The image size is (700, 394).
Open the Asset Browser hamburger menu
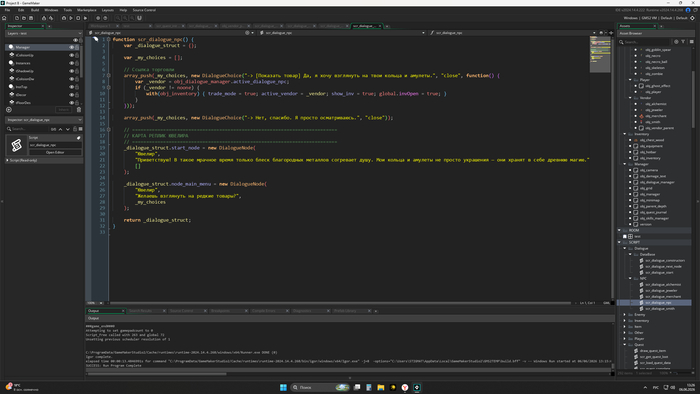pos(692,41)
